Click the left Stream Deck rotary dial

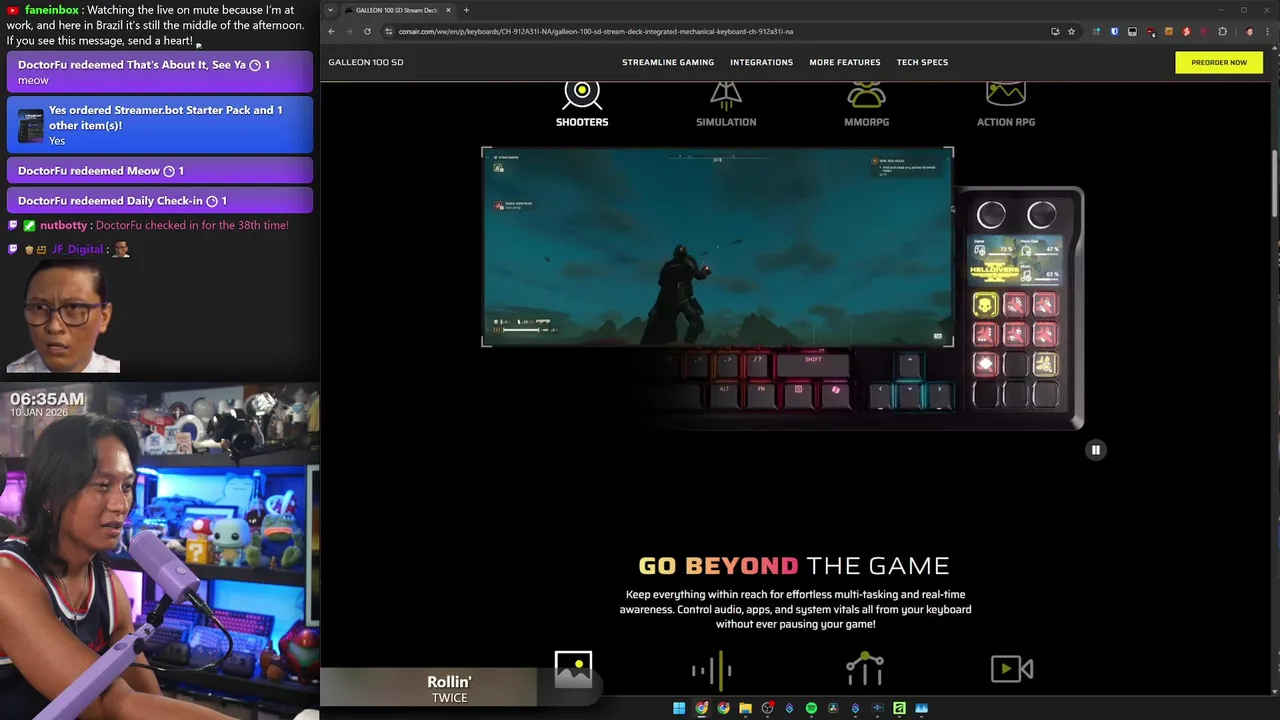click(x=991, y=214)
